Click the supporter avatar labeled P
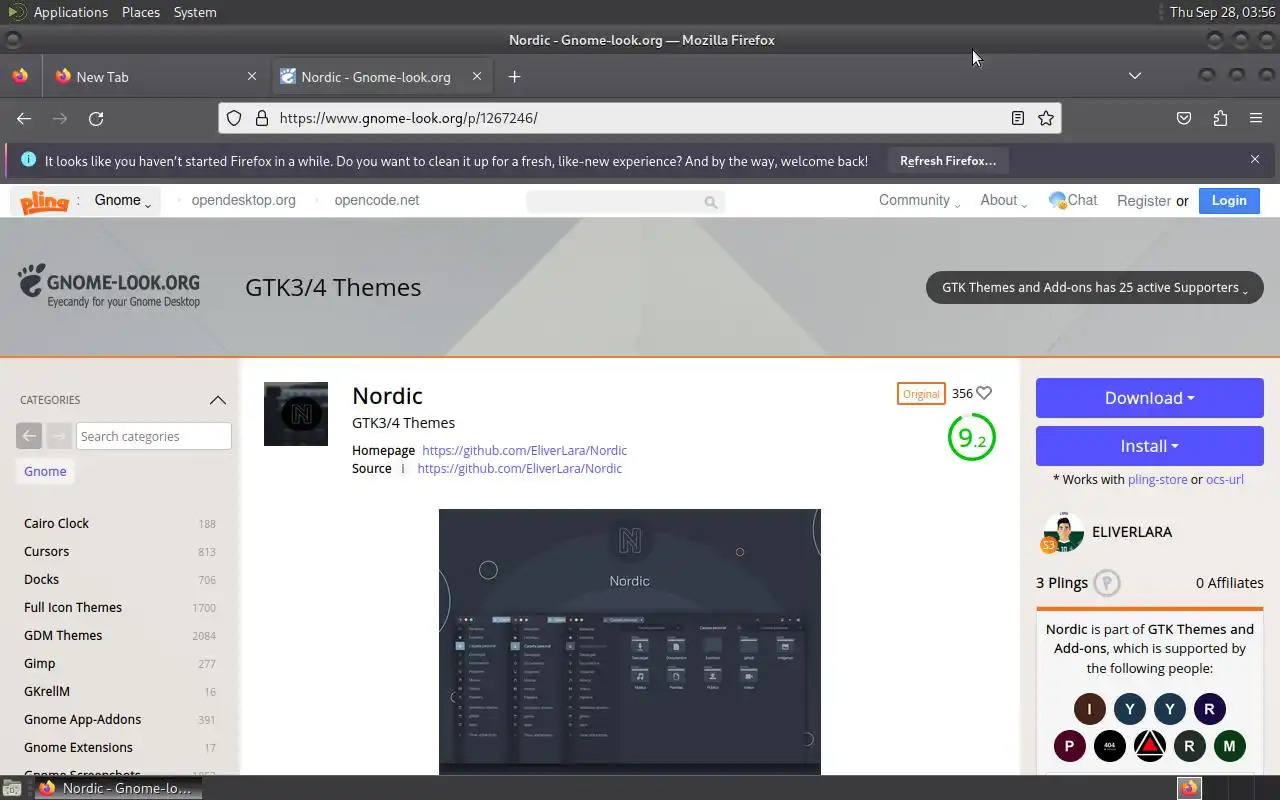The height and width of the screenshot is (800, 1280). (x=1070, y=745)
